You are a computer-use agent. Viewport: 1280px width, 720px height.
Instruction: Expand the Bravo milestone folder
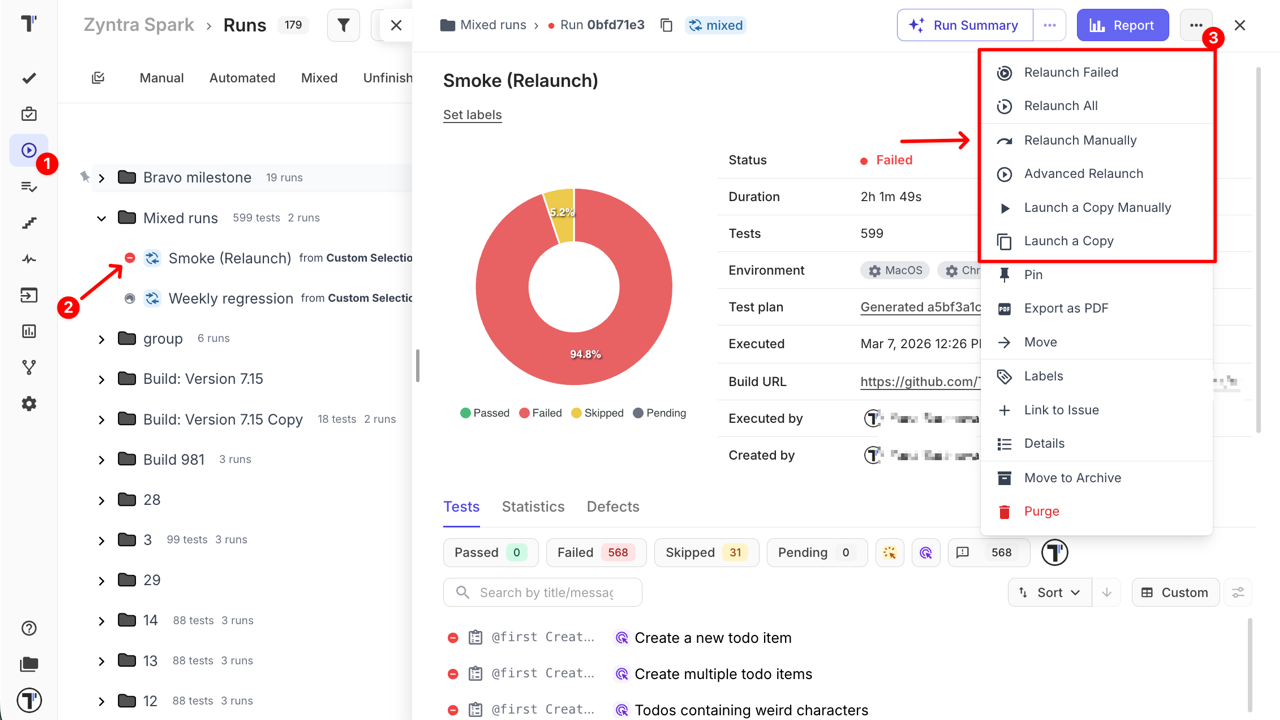click(102, 178)
